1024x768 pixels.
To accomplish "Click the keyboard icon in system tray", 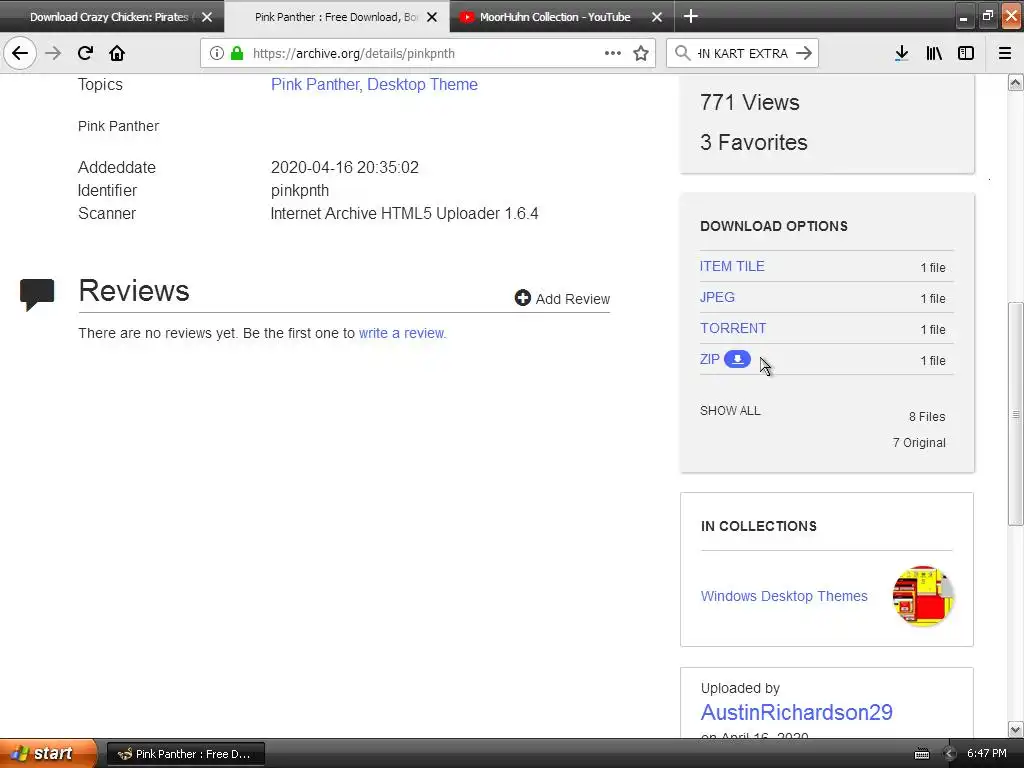I will click(921, 754).
